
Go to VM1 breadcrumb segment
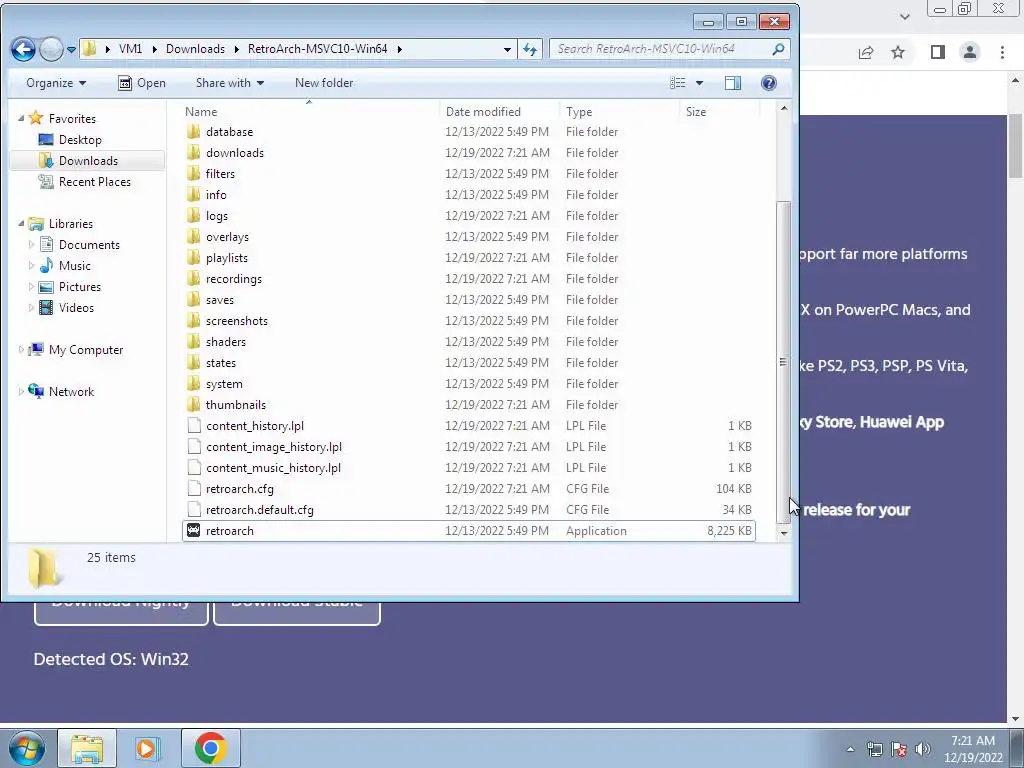[x=130, y=49]
